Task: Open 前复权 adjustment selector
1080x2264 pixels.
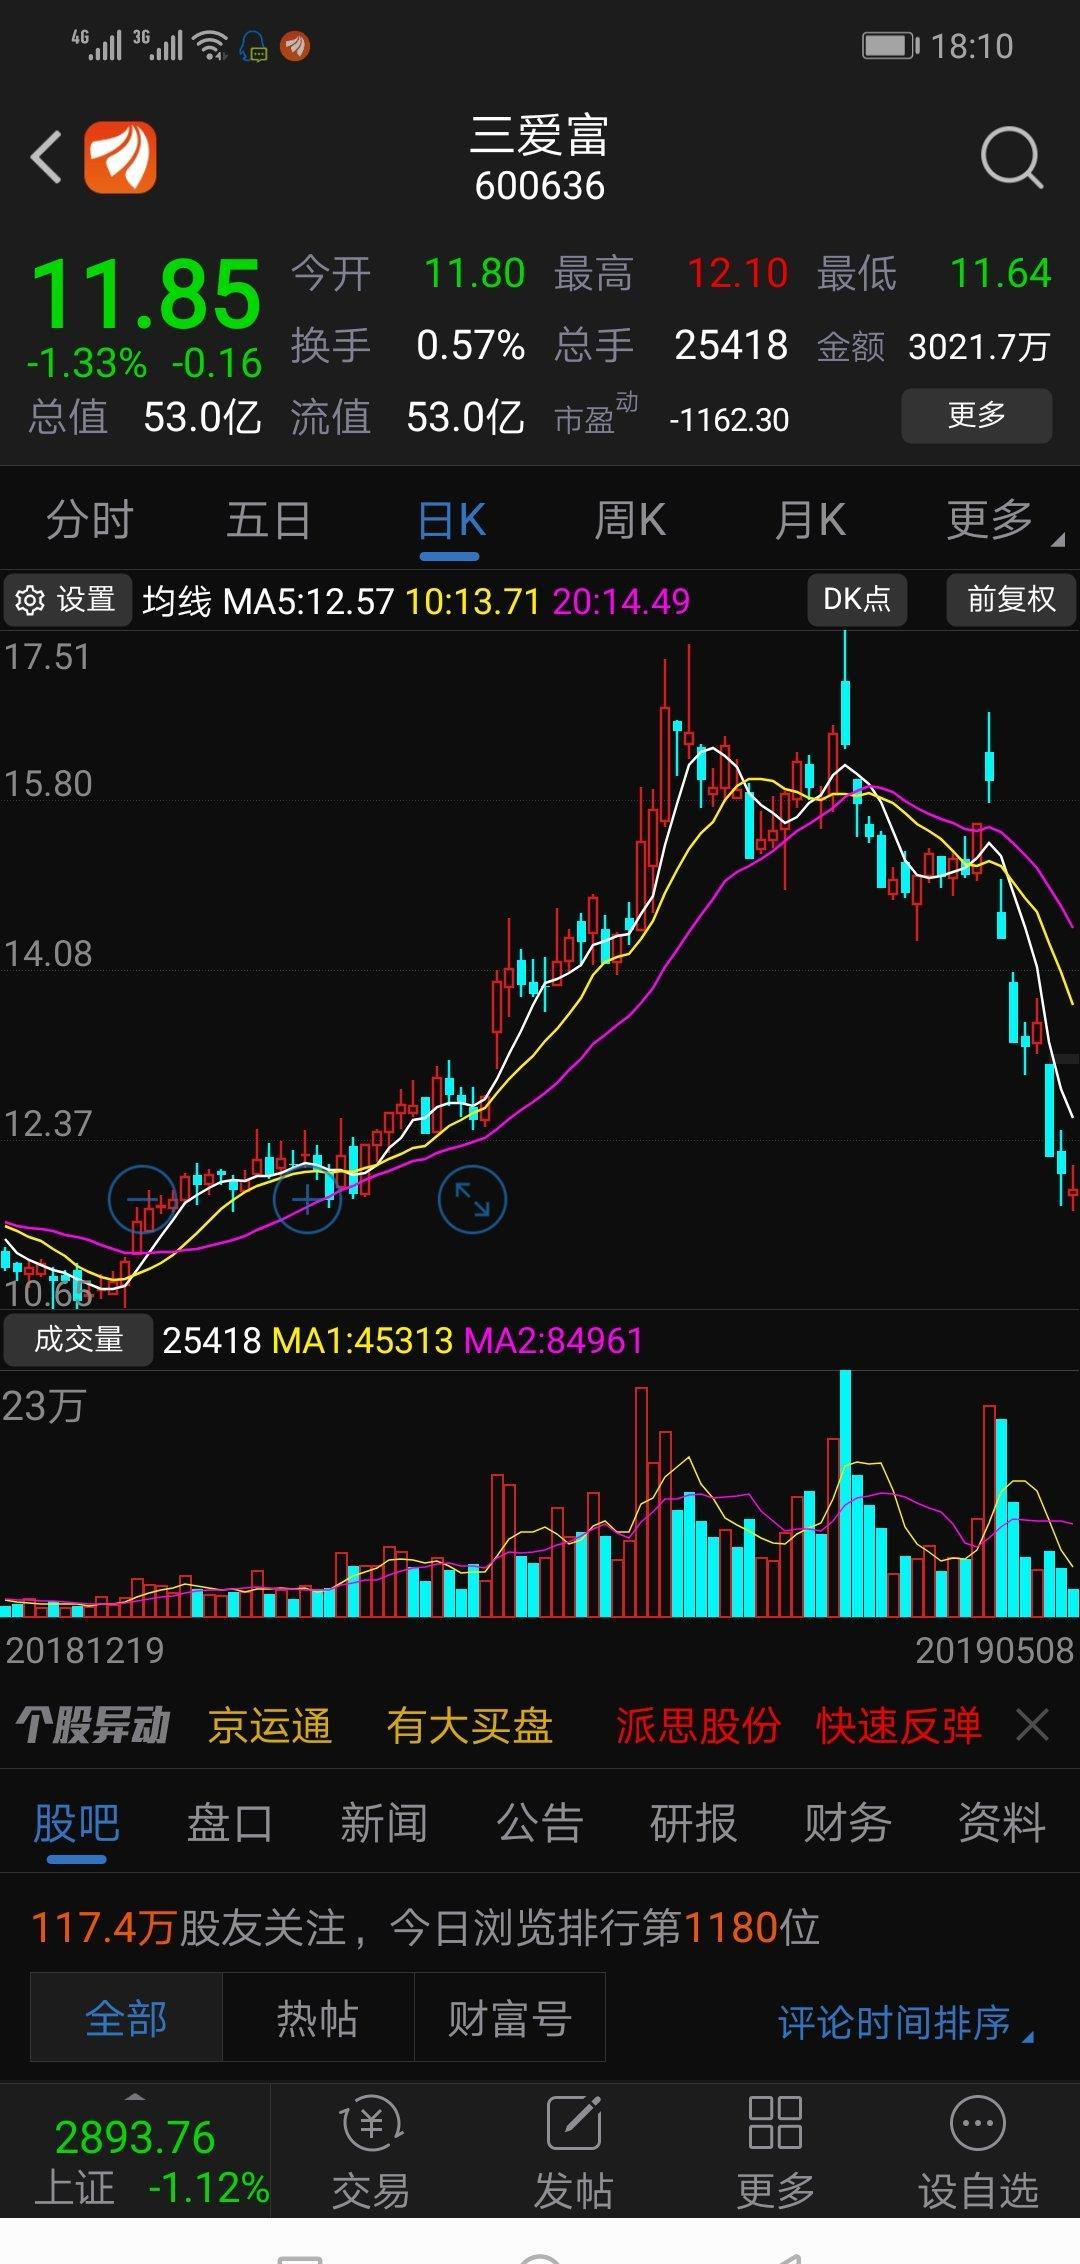Action: [x=1011, y=599]
